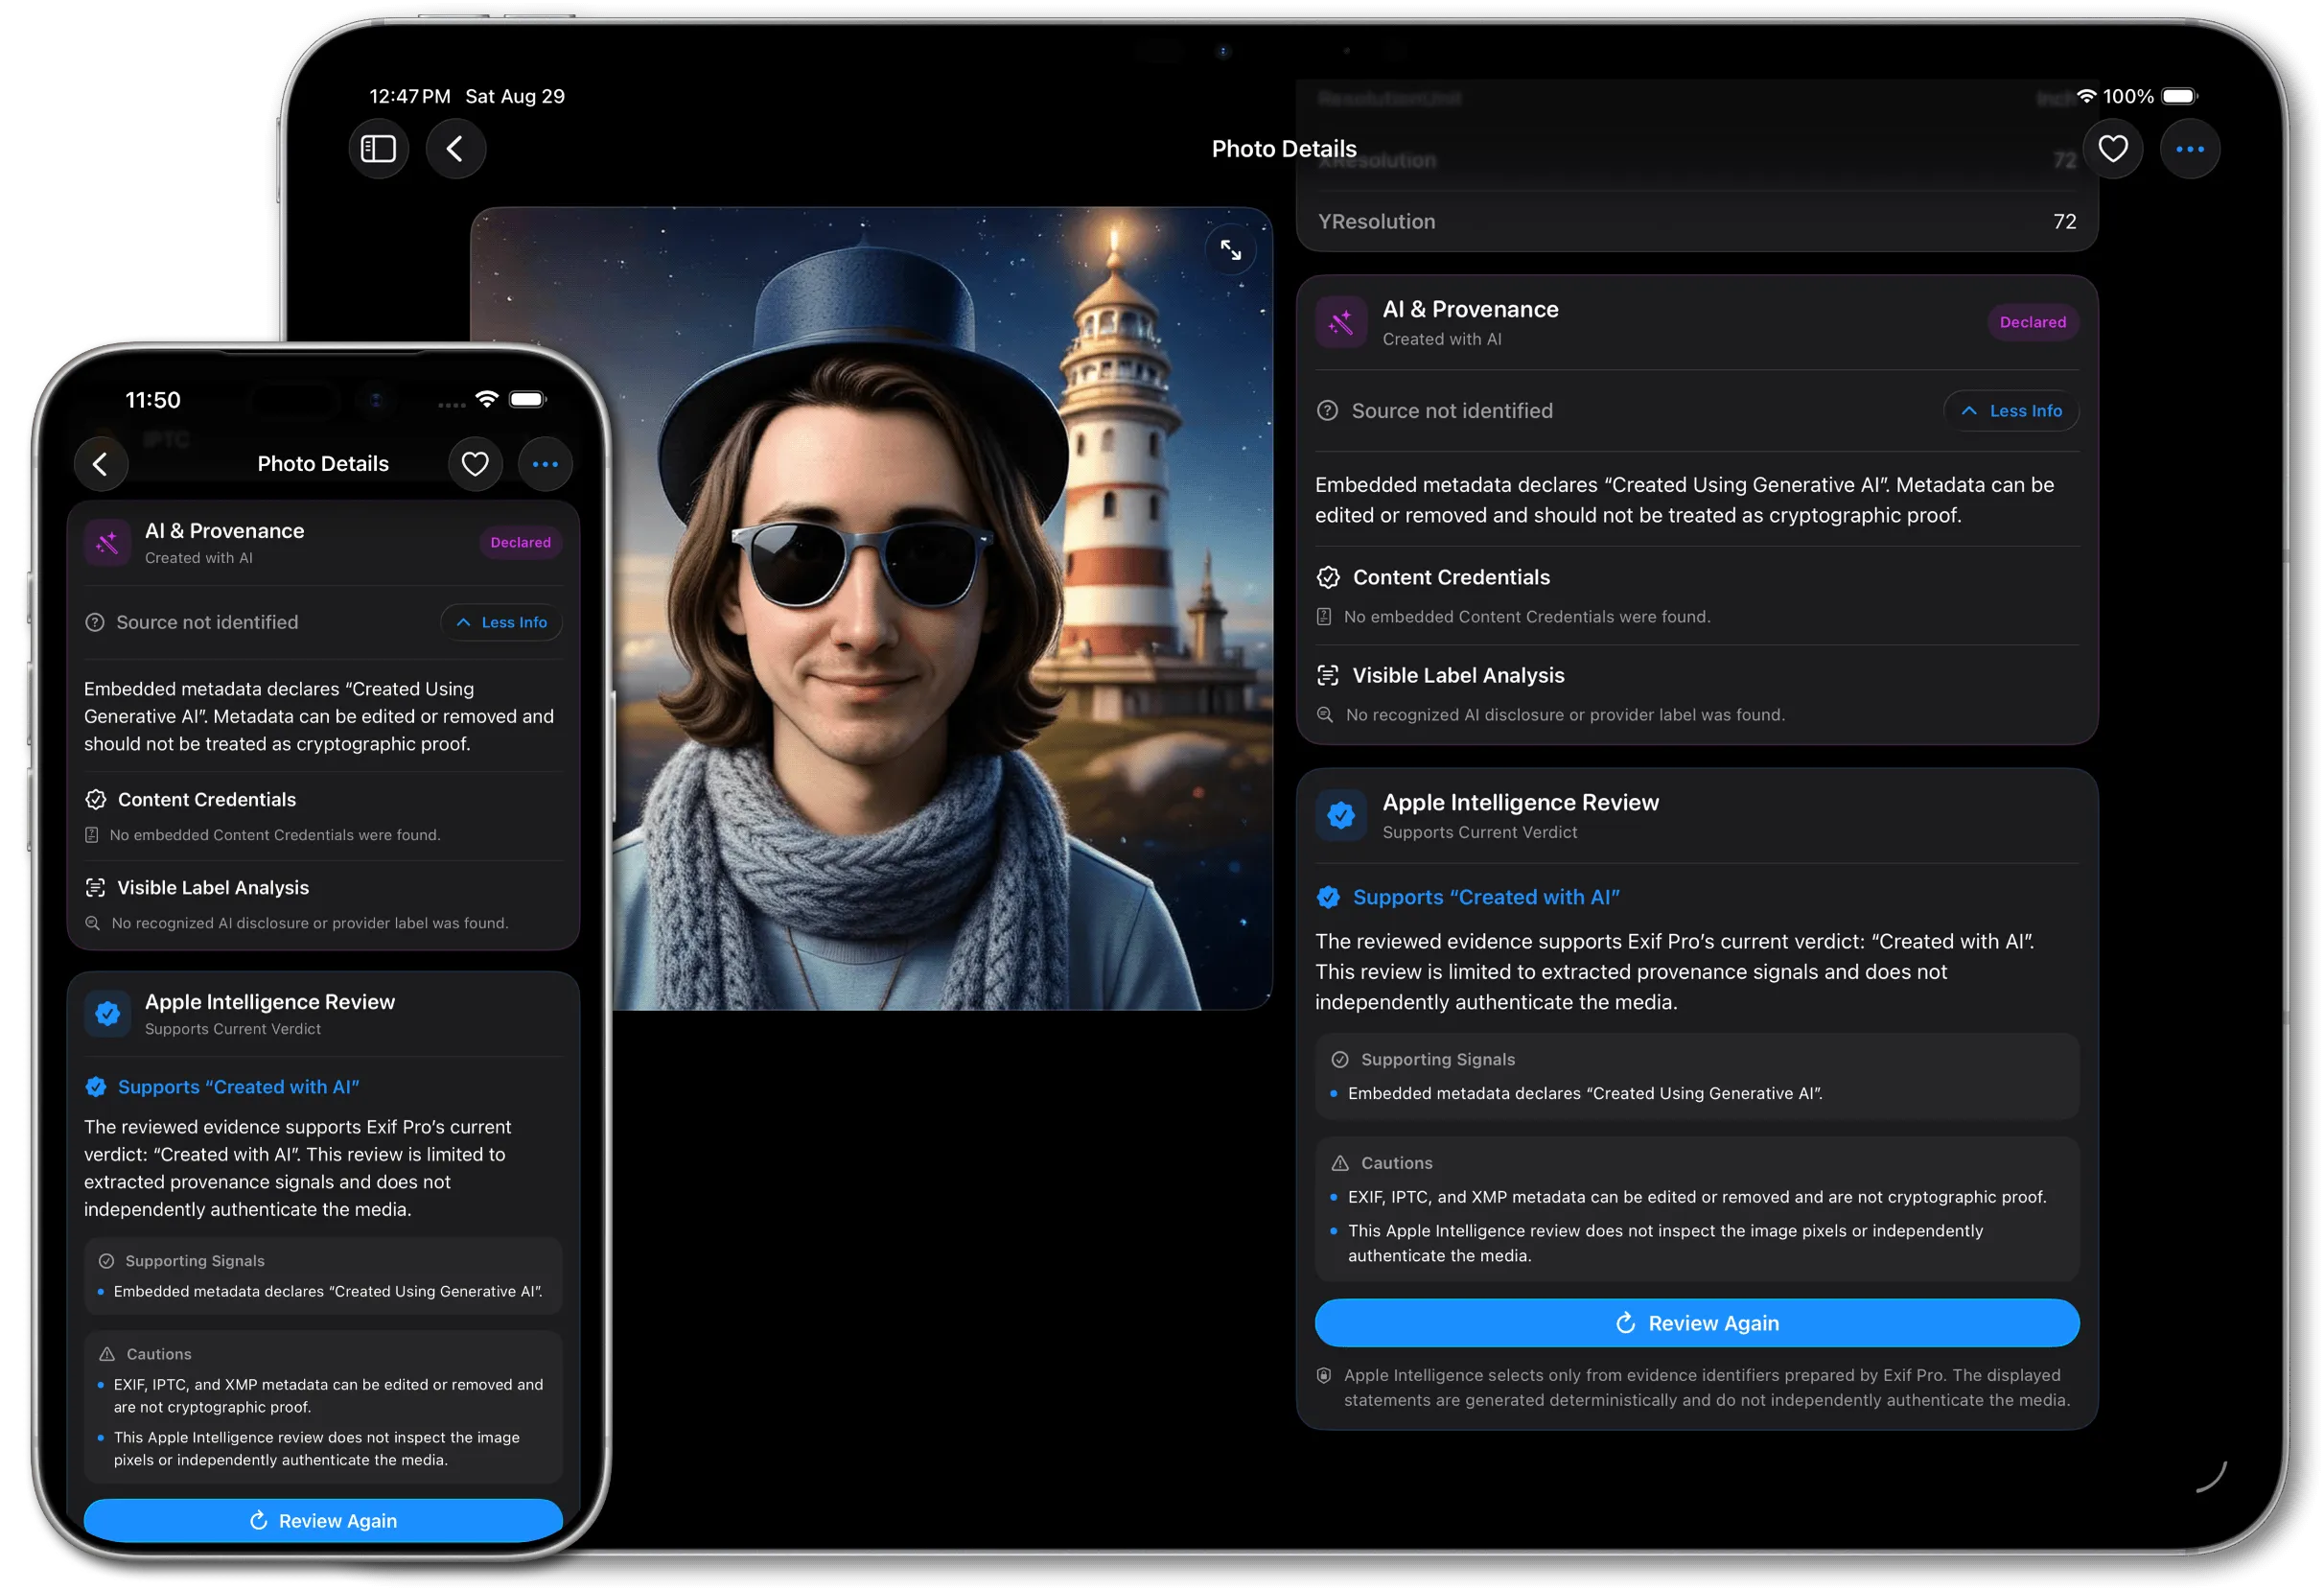The height and width of the screenshot is (1590, 2324).
Task: Favorite the photo with the iPad heart button
Action: coord(2112,149)
